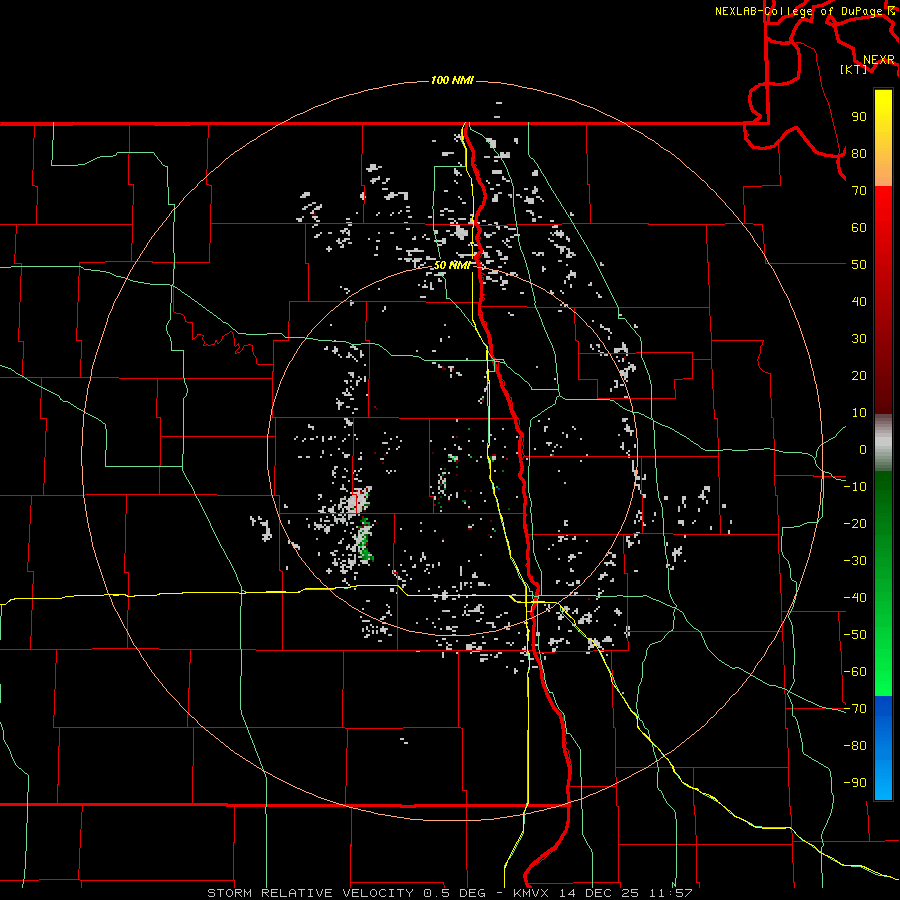The height and width of the screenshot is (900, 900).
Task: Click the "50 NMI" range ring label
Action: click(x=452, y=265)
